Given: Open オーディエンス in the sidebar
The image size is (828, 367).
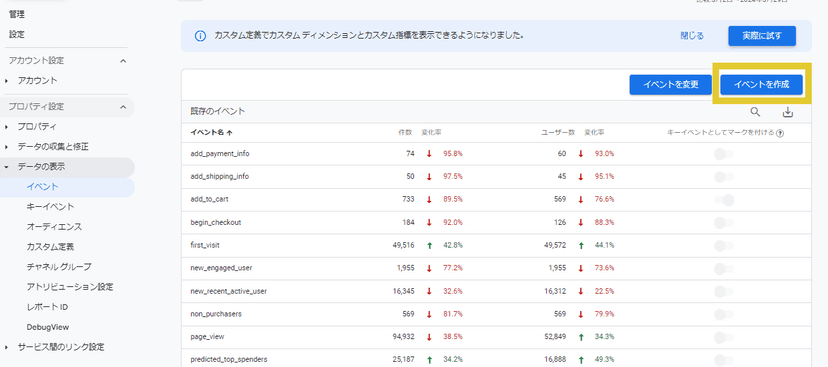Looking at the screenshot, I should tap(54, 227).
